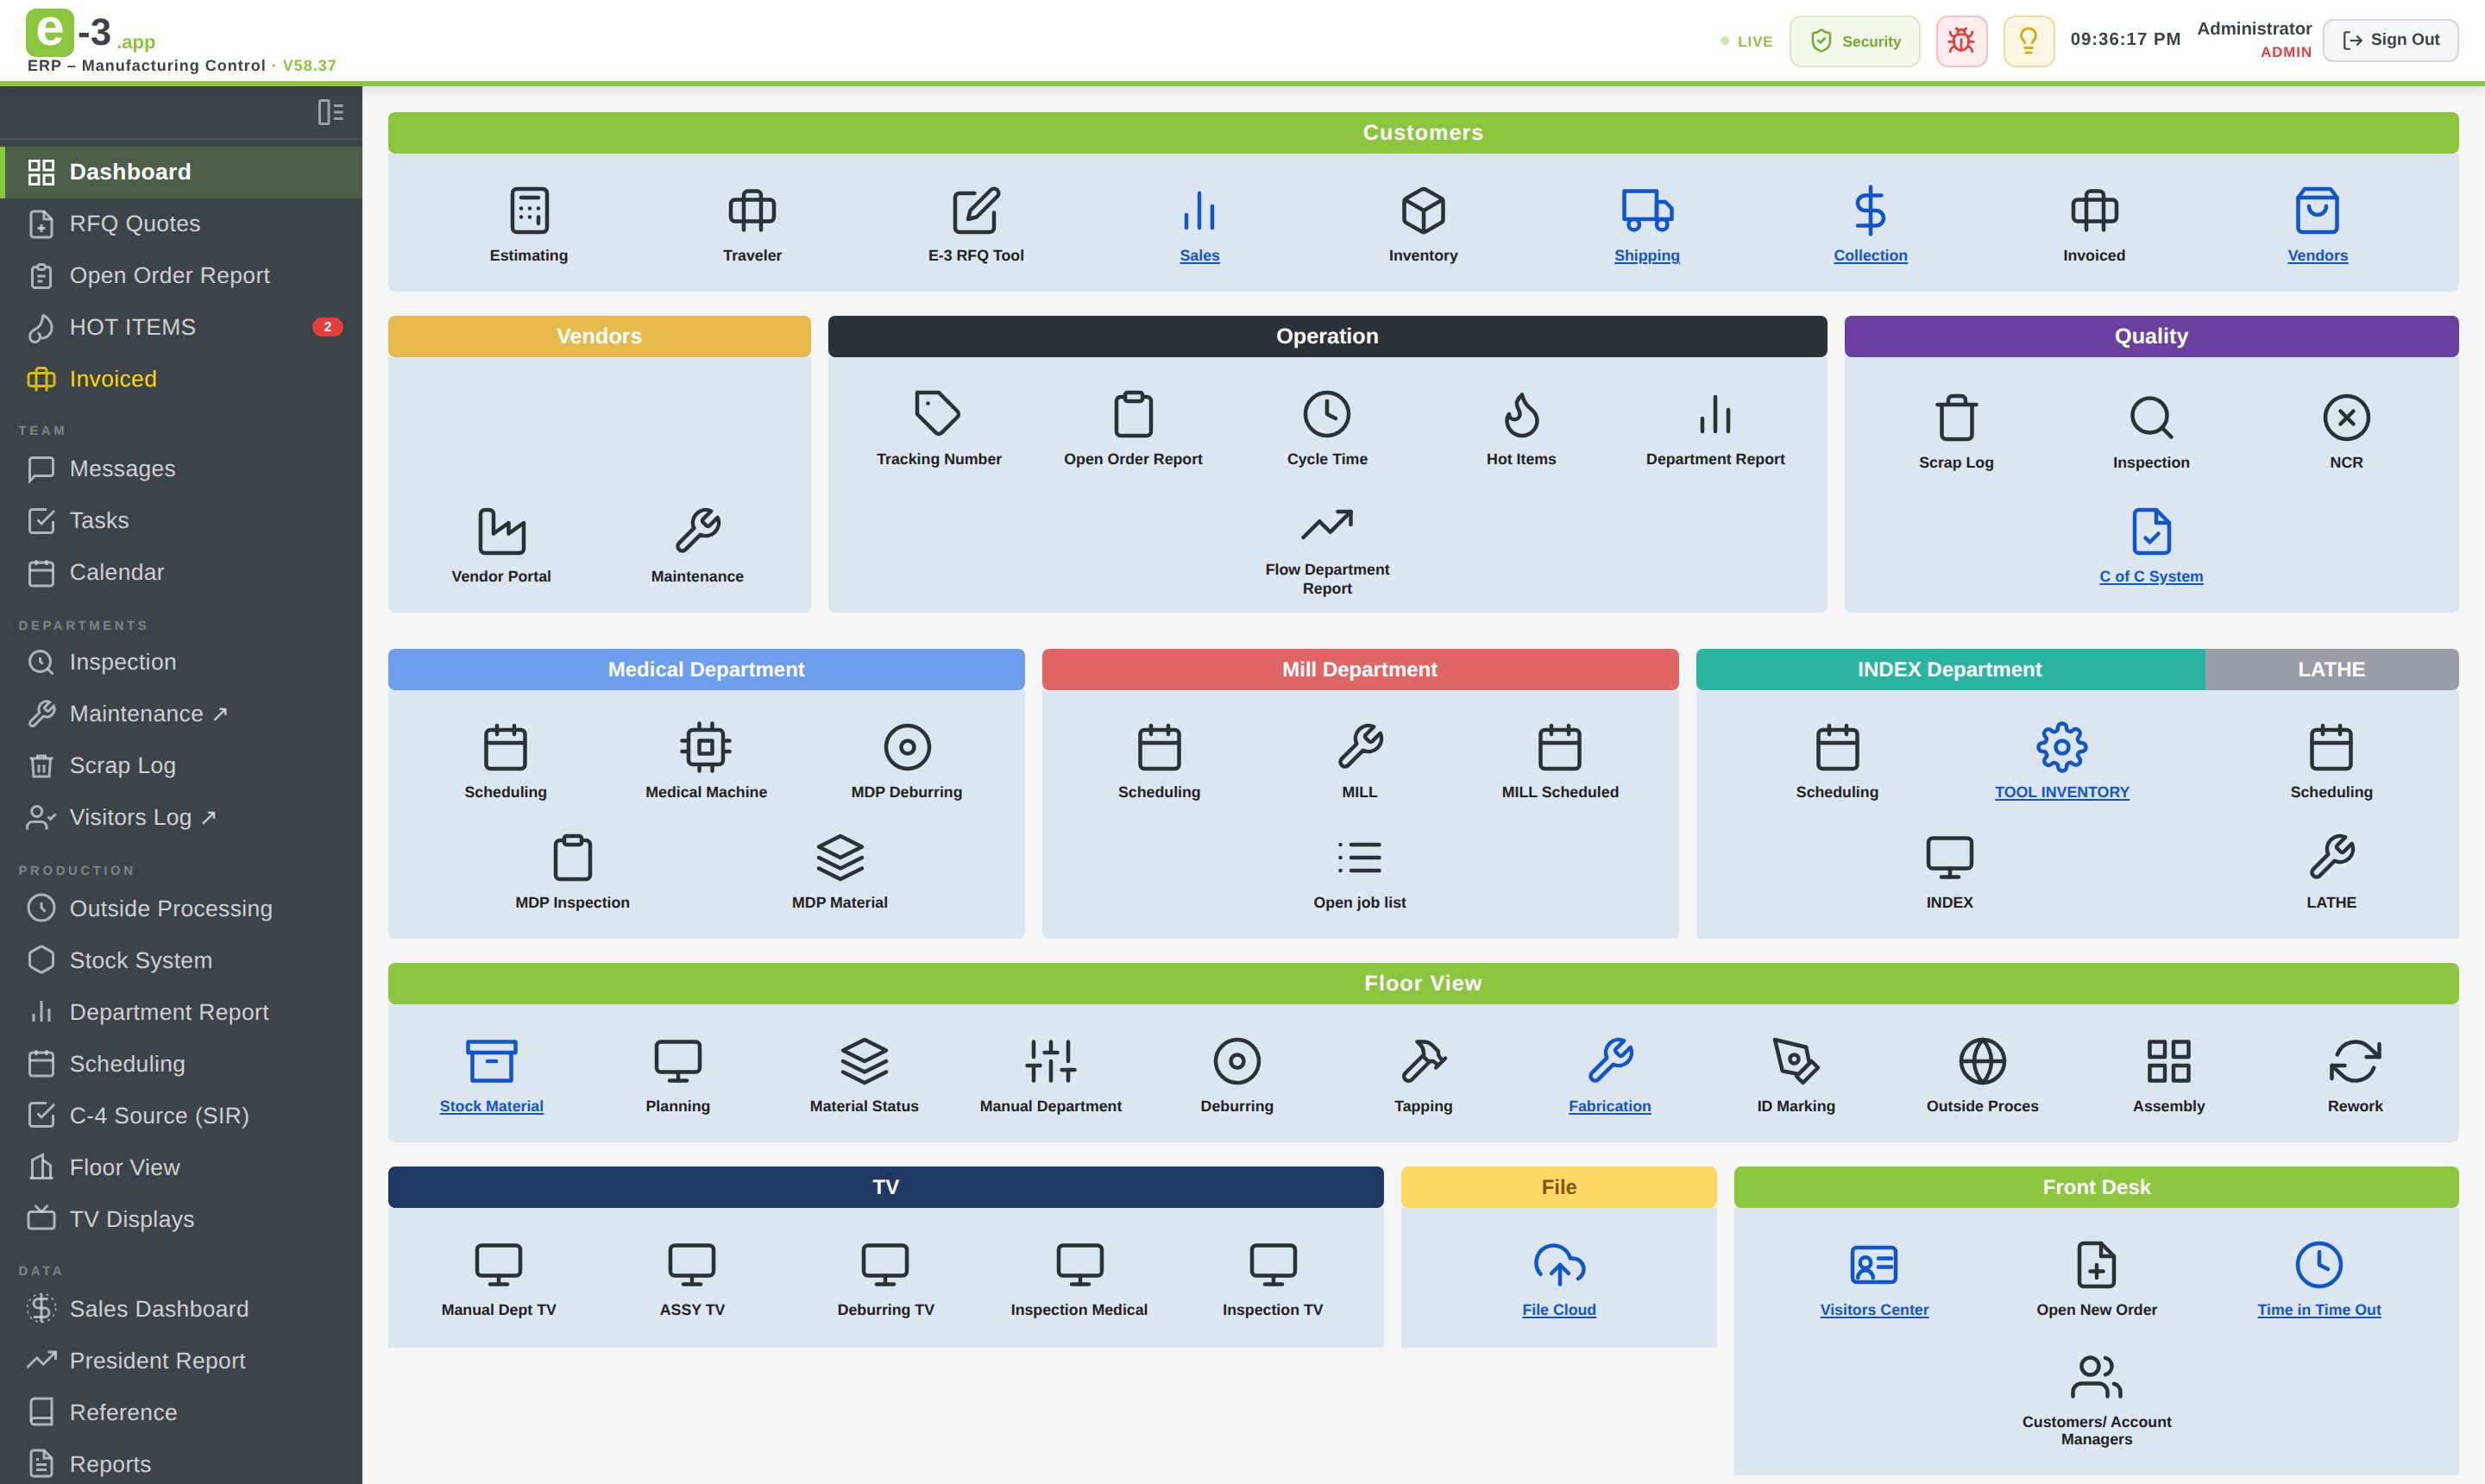Open the Tapping hammer icon
Image resolution: width=2485 pixels, height=1484 pixels.
coord(1423,1061)
